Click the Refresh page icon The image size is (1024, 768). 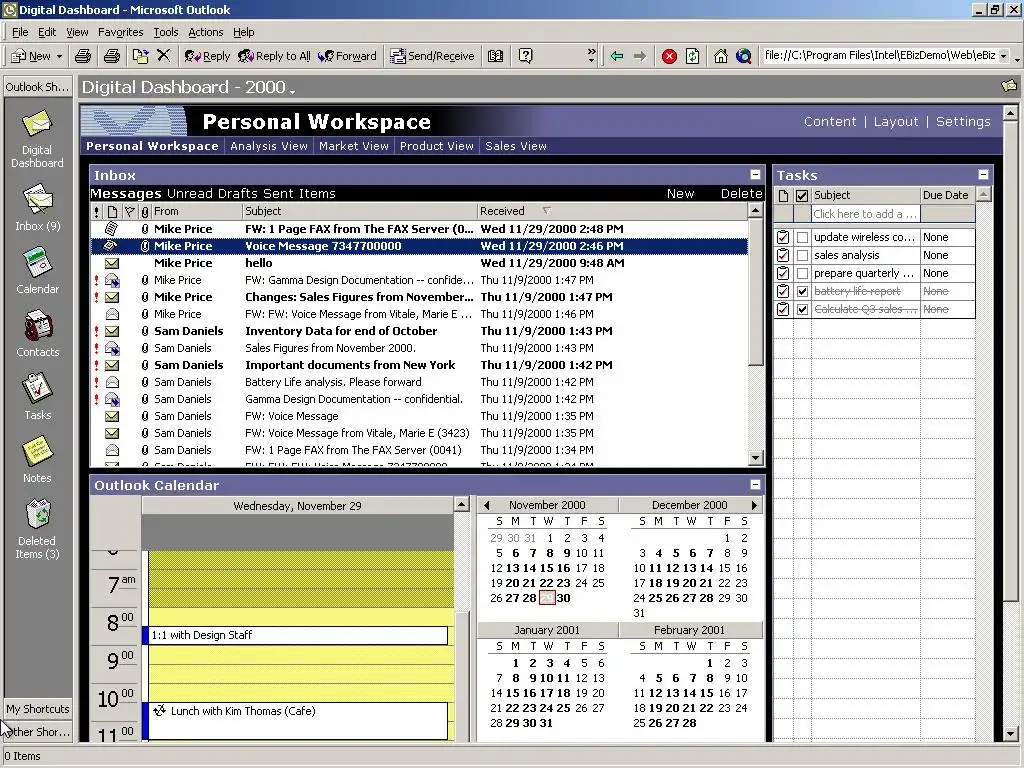click(692, 56)
